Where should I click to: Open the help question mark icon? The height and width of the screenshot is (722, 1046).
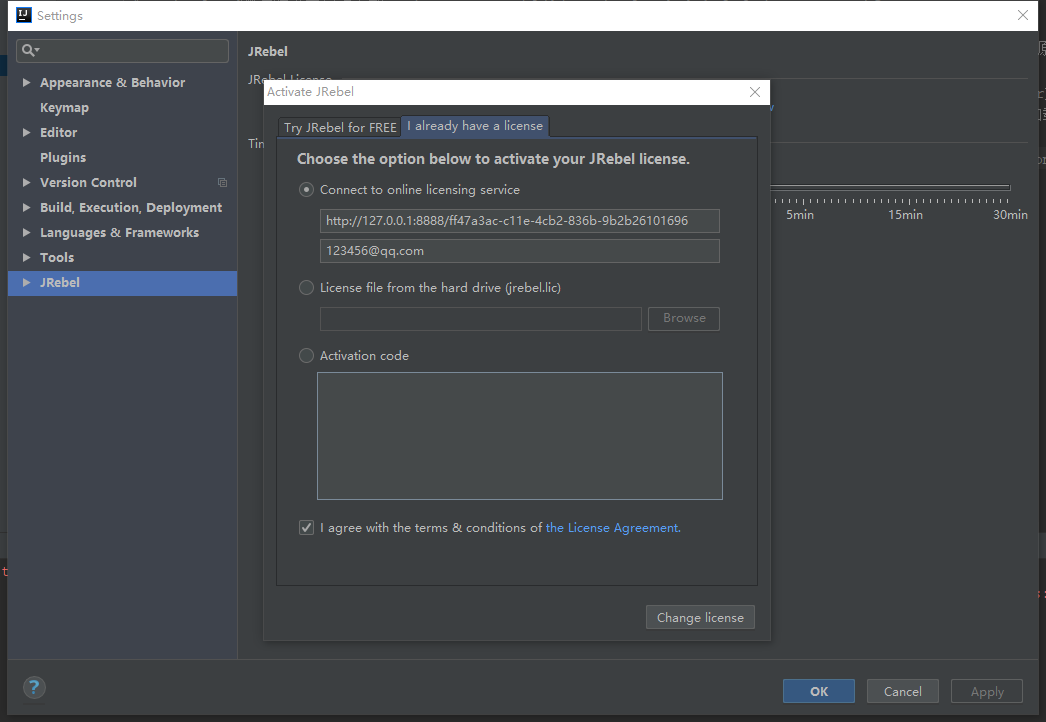pyautogui.click(x=34, y=687)
